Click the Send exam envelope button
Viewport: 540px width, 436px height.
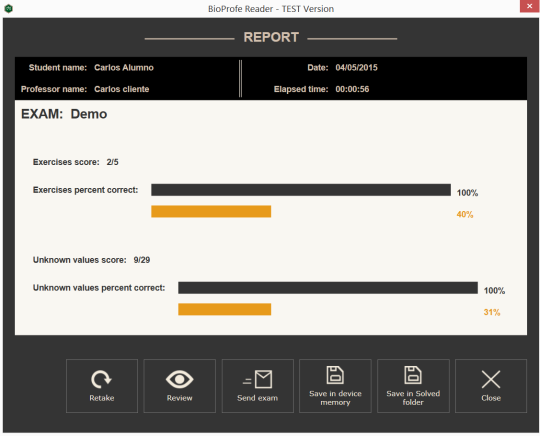coord(258,386)
